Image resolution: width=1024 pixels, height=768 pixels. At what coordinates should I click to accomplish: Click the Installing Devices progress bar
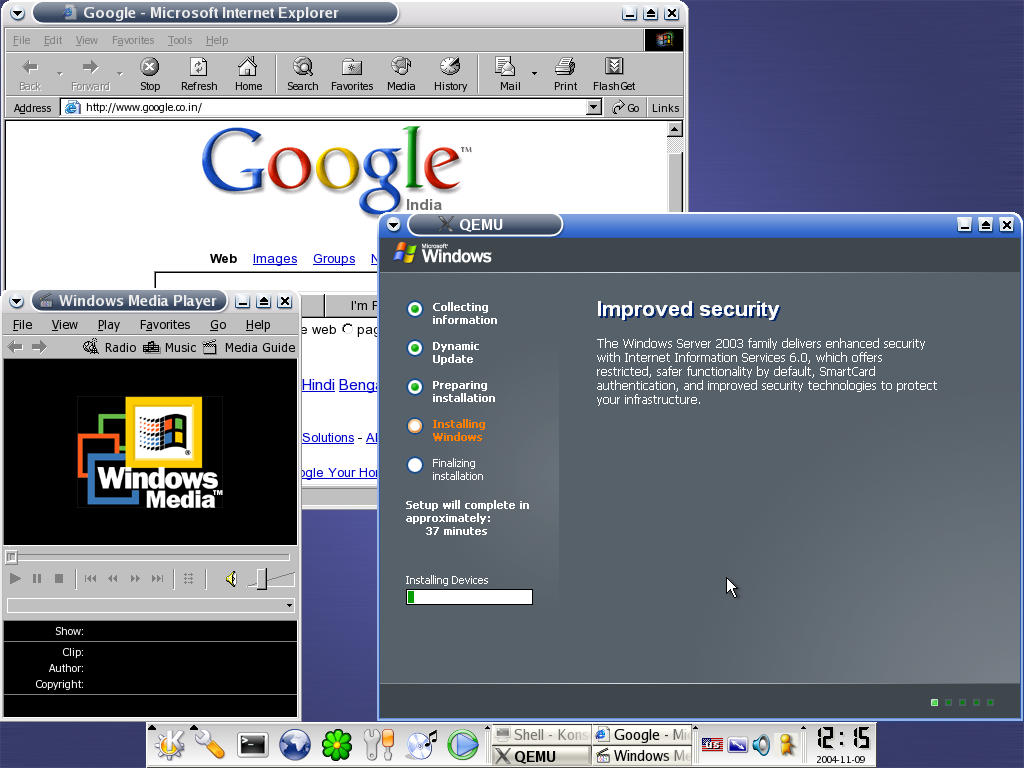pyautogui.click(x=469, y=597)
